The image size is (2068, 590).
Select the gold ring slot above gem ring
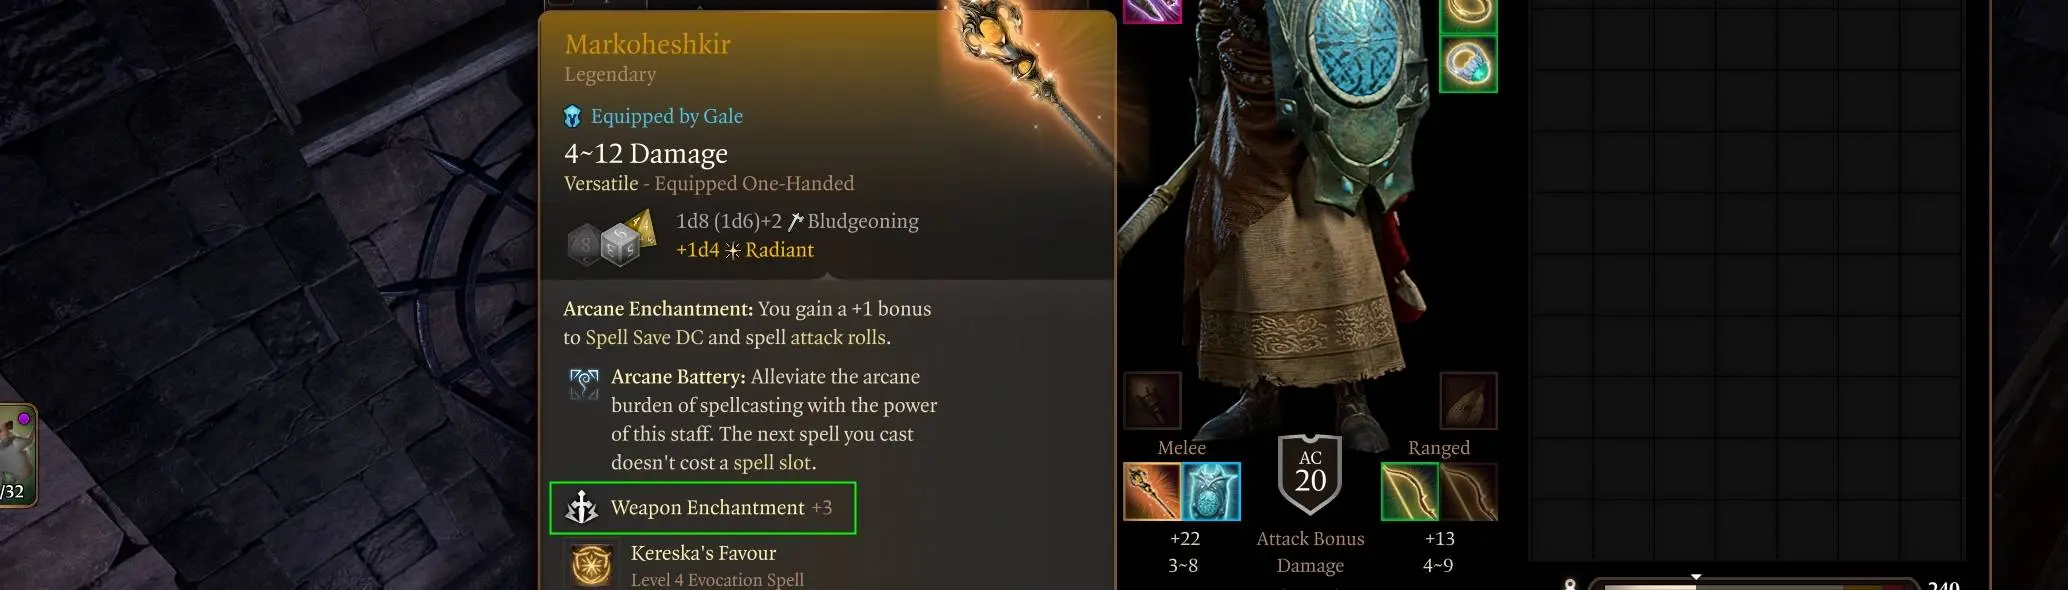click(1468, 13)
